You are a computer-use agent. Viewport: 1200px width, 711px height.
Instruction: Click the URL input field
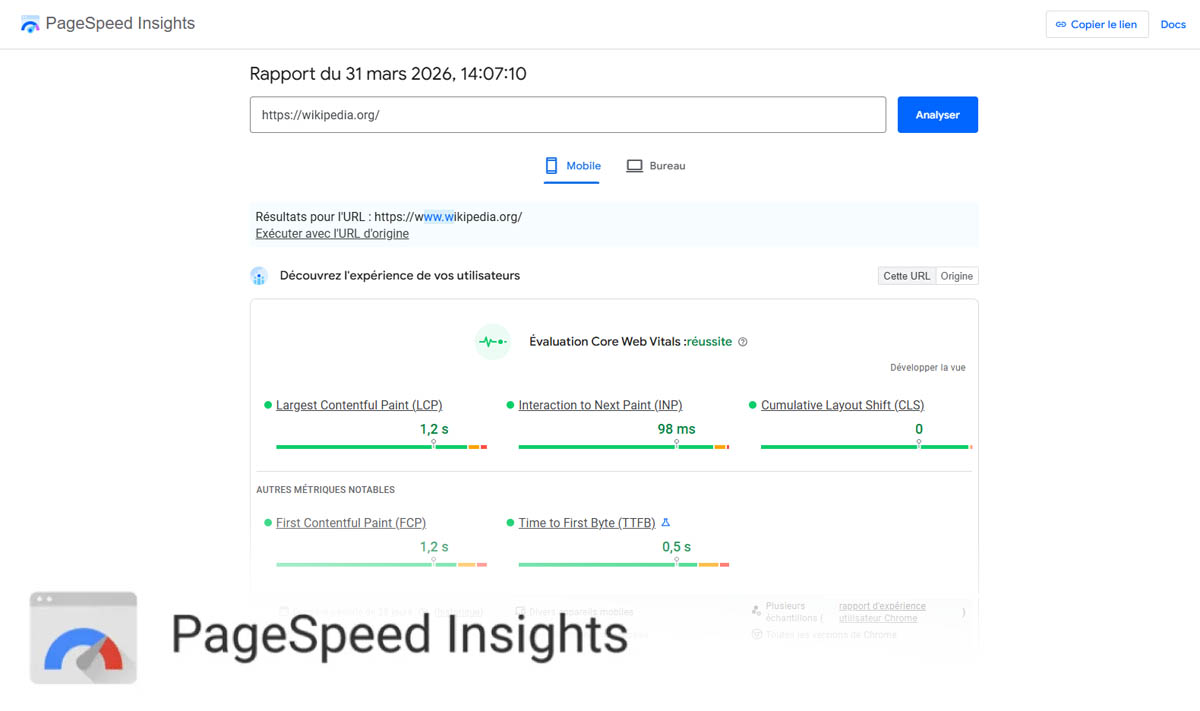[x=567, y=115]
